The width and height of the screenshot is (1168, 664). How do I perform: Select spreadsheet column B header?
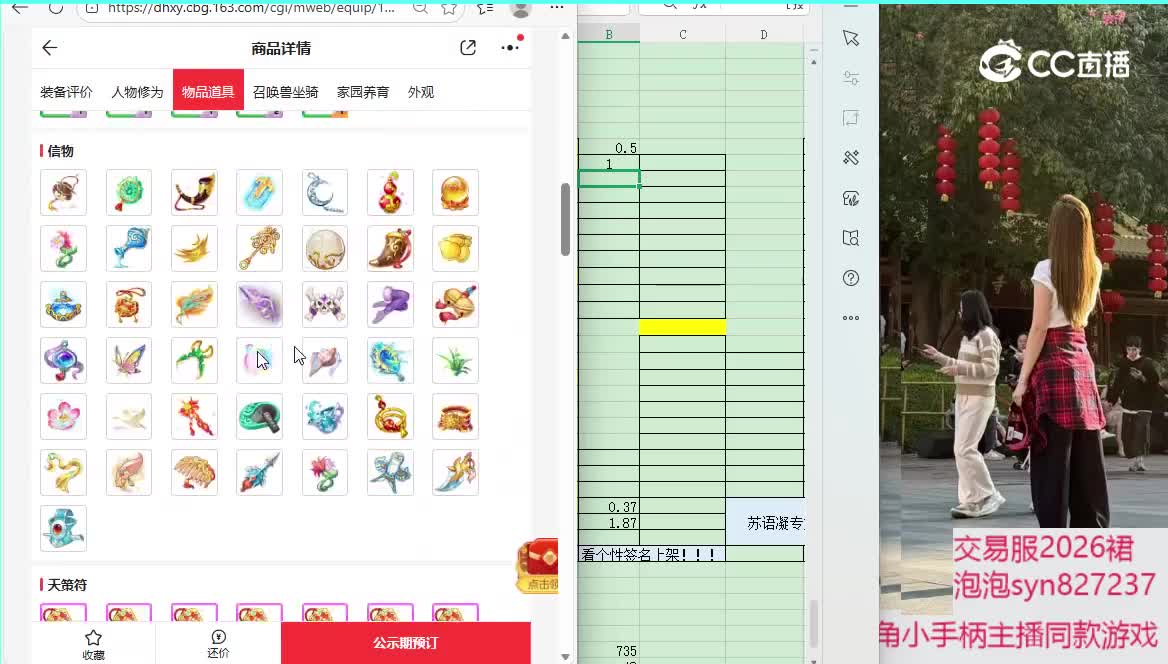coord(609,34)
